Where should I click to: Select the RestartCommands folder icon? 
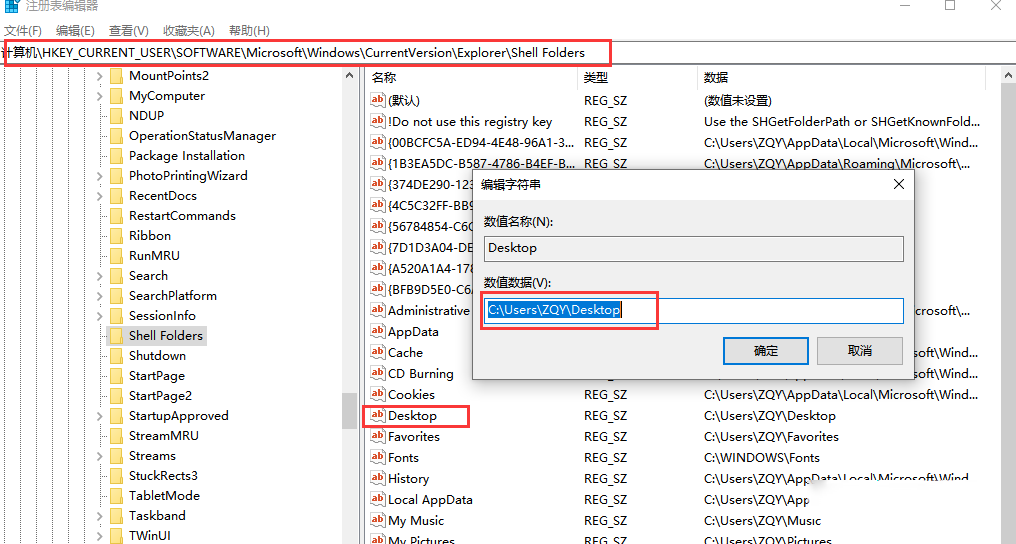click(x=117, y=216)
